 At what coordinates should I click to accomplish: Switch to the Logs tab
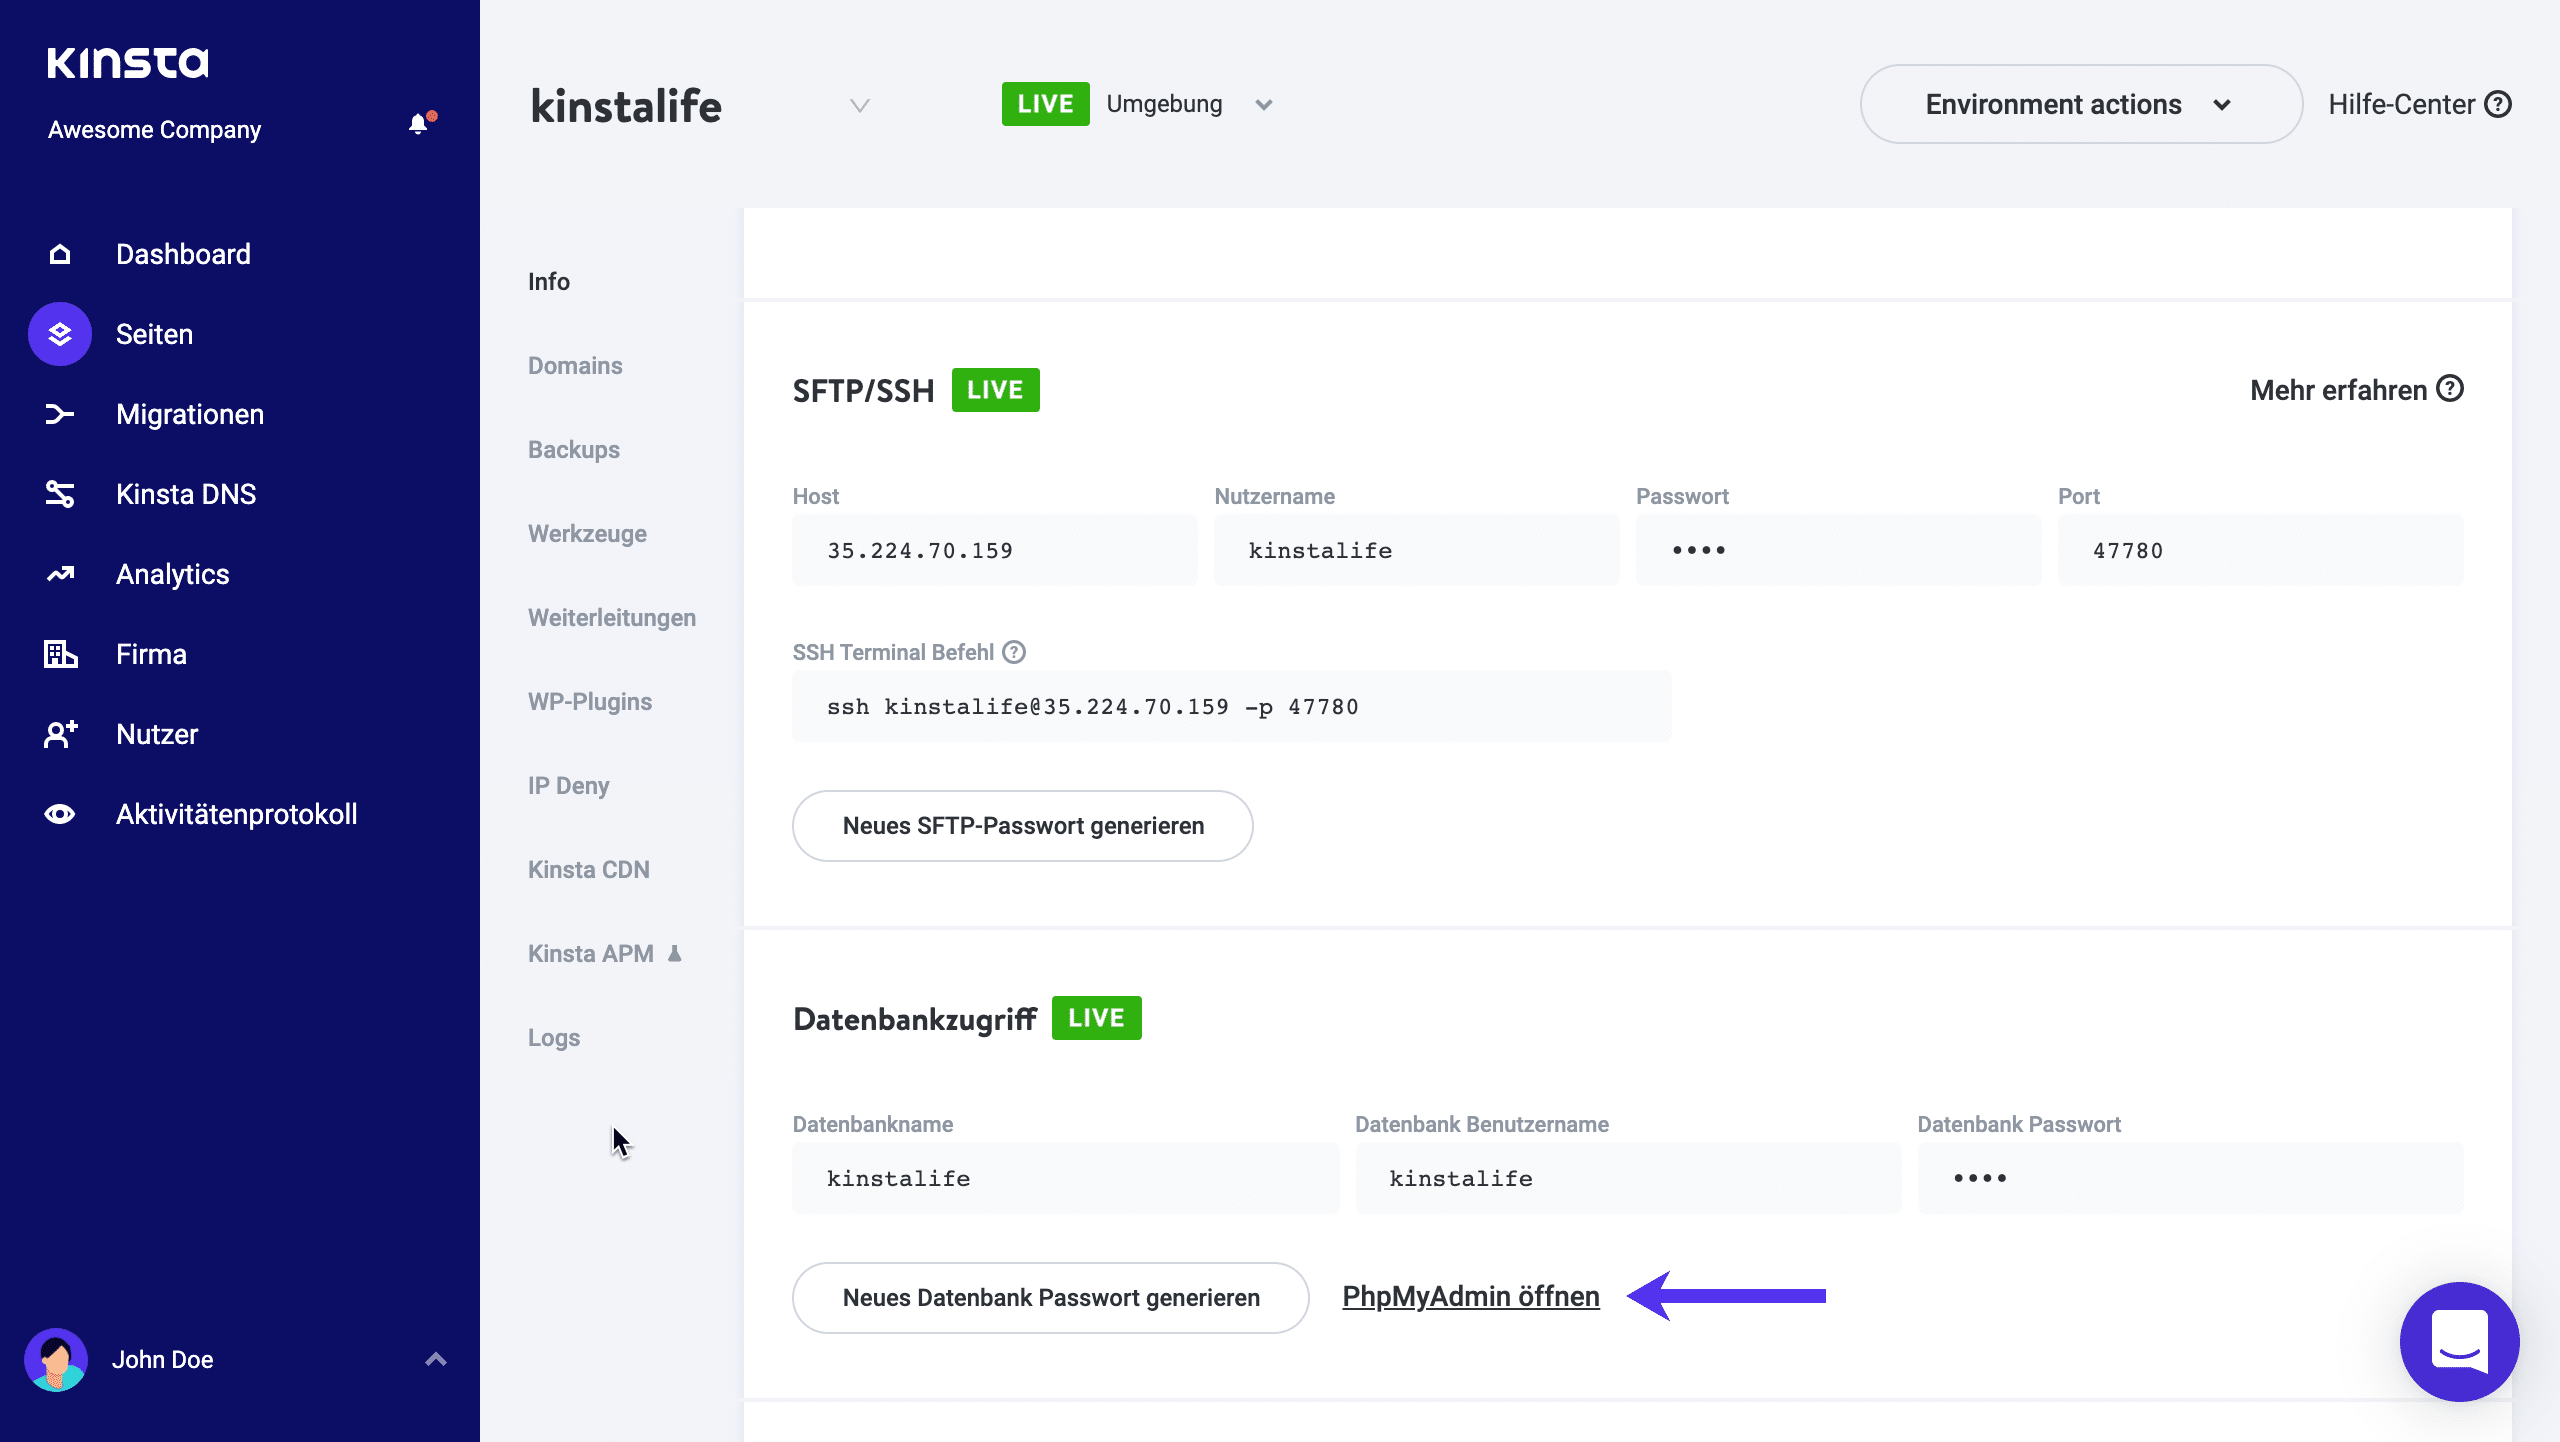point(553,1037)
